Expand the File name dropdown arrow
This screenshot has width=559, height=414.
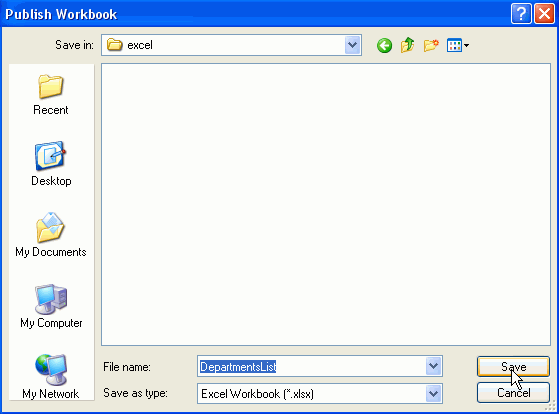(433, 366)
